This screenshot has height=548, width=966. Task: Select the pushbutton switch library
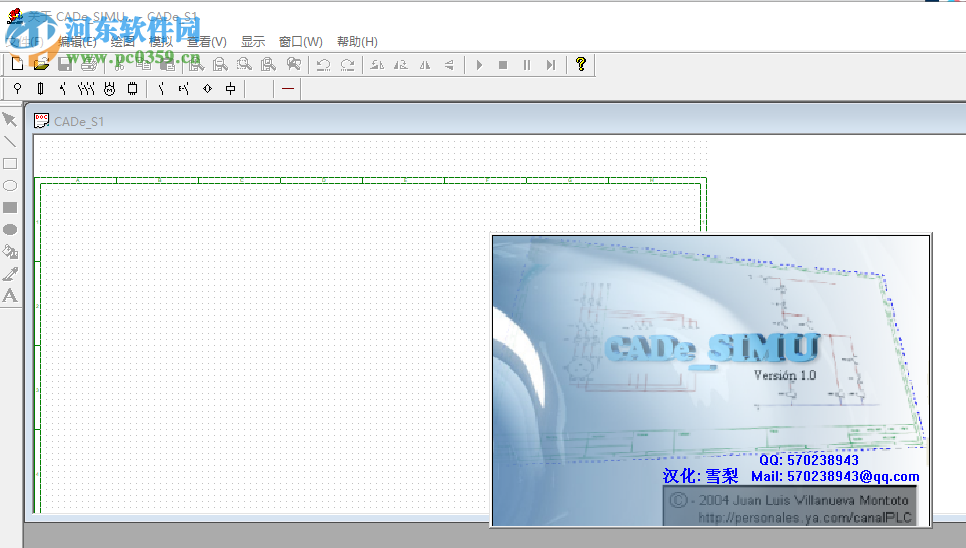pyautogui.click(x=184, y=89)
